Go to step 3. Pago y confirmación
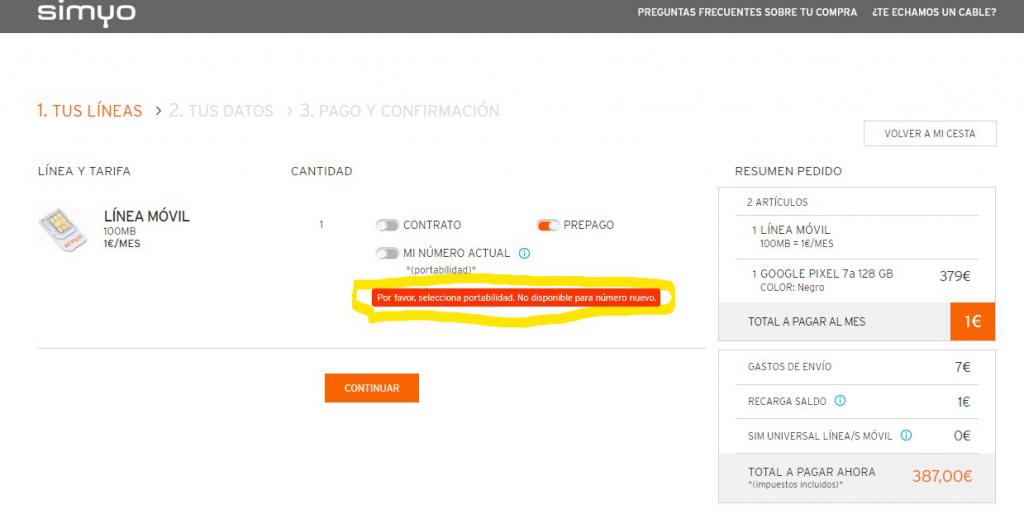The image size is (1024, 519). coord(400,111)
